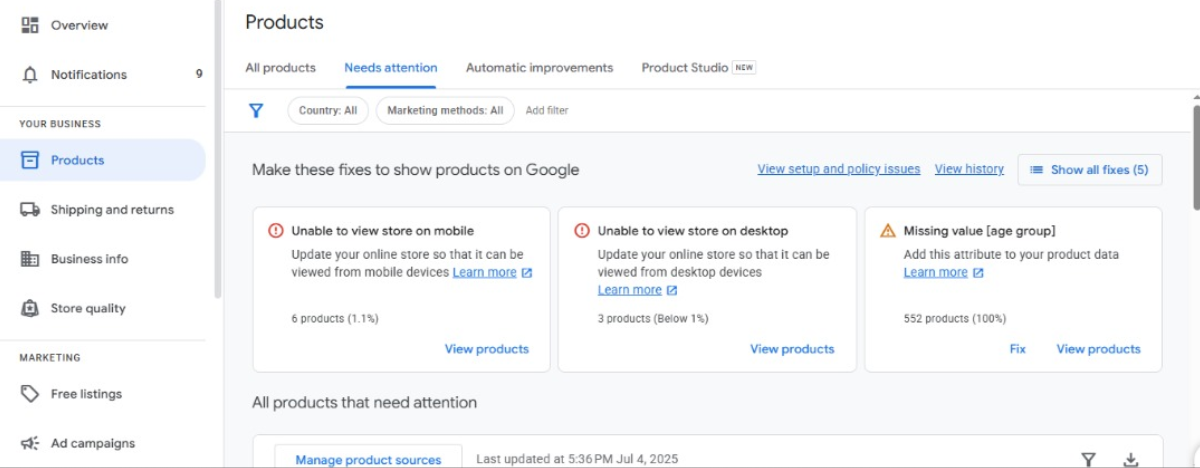Click the Free listings tag icon
The image size is (1200, 468).
click(30, 394)
